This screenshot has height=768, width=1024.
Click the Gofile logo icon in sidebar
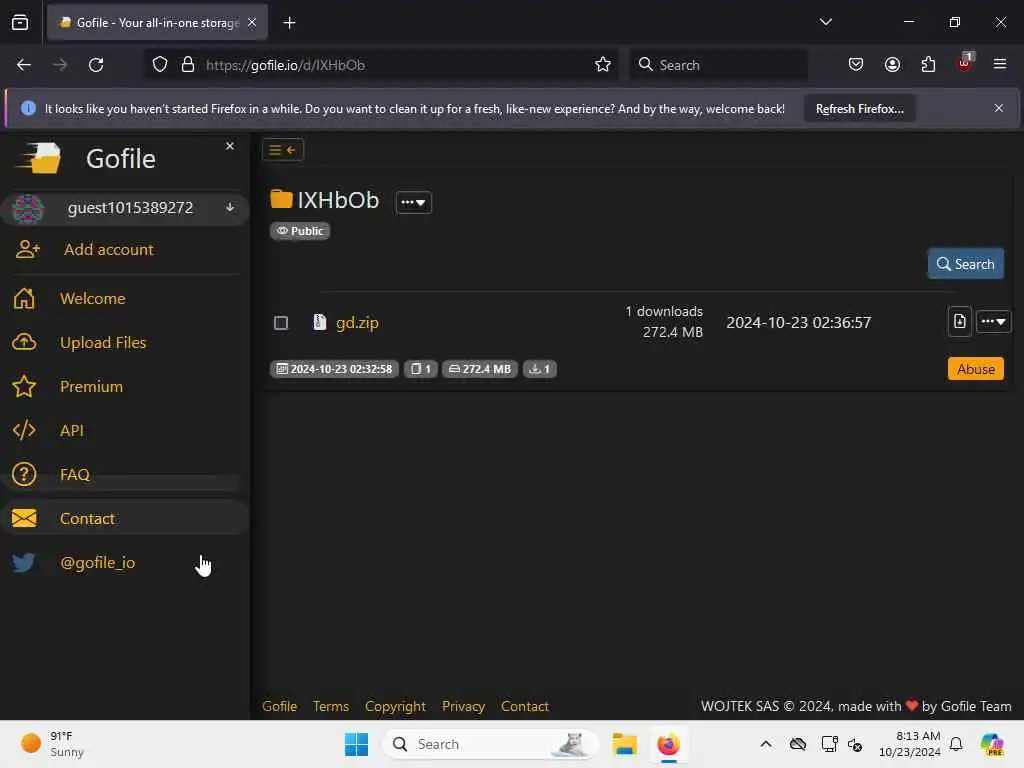click(39, 158)
